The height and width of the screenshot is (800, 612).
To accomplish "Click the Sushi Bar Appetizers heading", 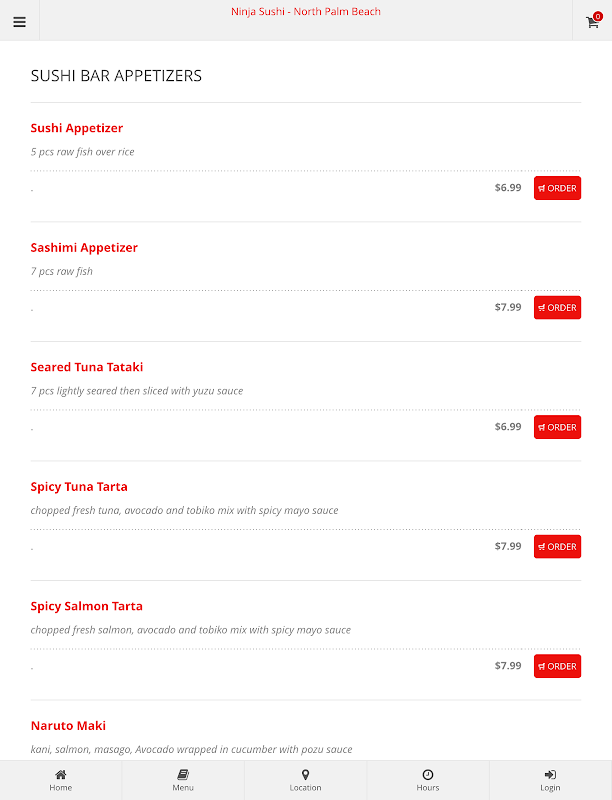I will pyautogui.click(x=116, y=76).
